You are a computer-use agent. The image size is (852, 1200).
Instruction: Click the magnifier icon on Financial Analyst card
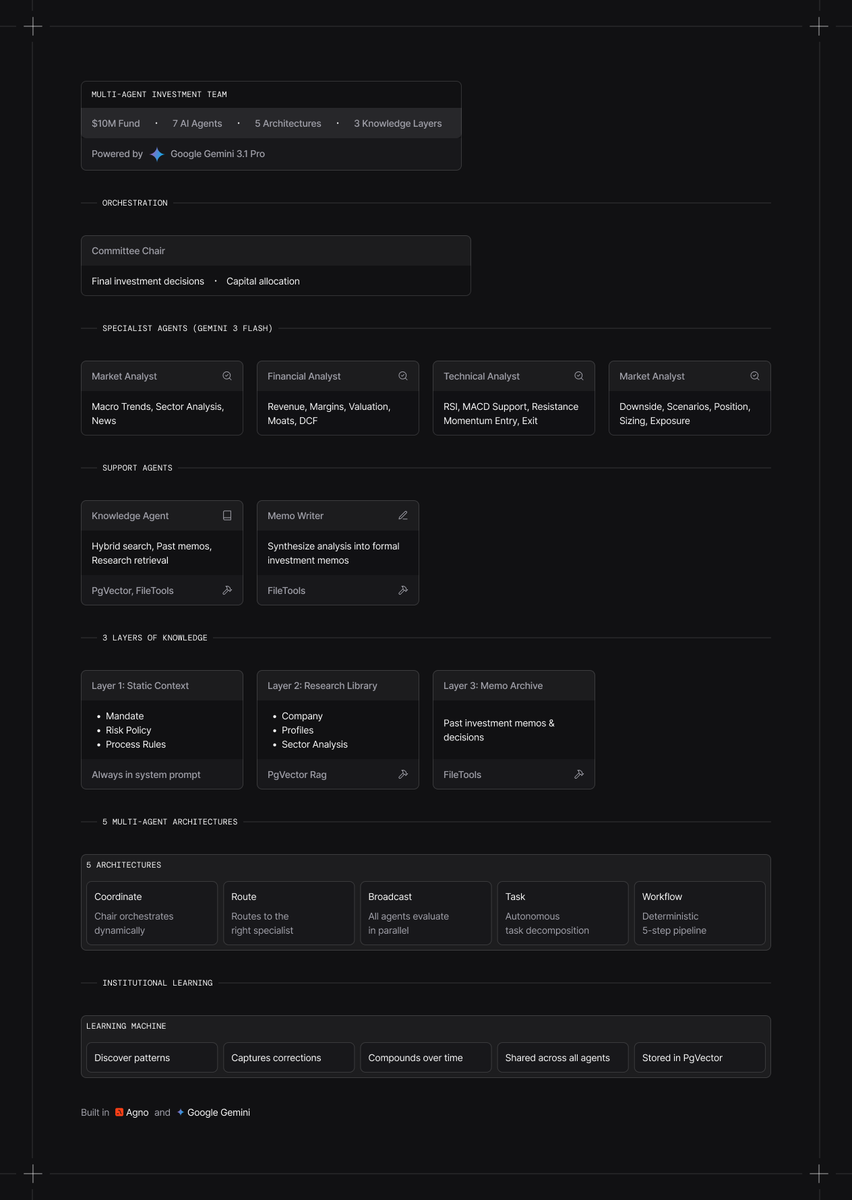403,376
